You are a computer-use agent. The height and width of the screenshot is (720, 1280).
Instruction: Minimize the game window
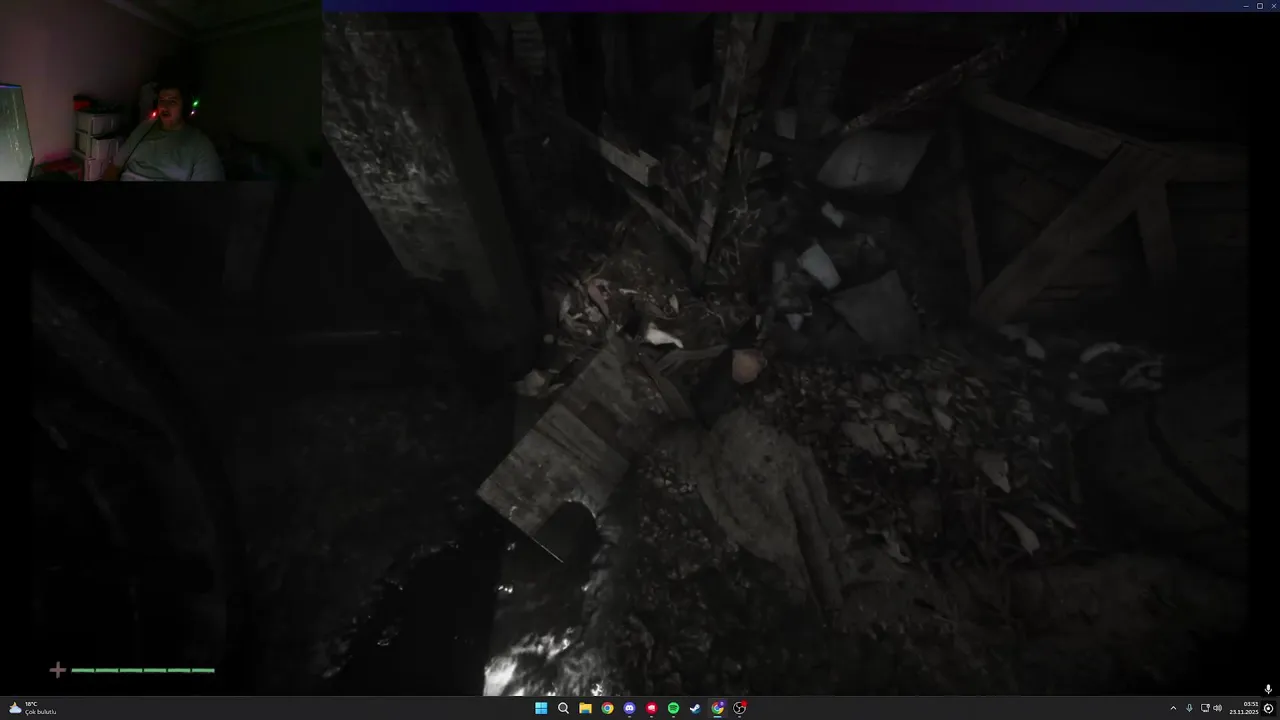(x=1246, y=6)
